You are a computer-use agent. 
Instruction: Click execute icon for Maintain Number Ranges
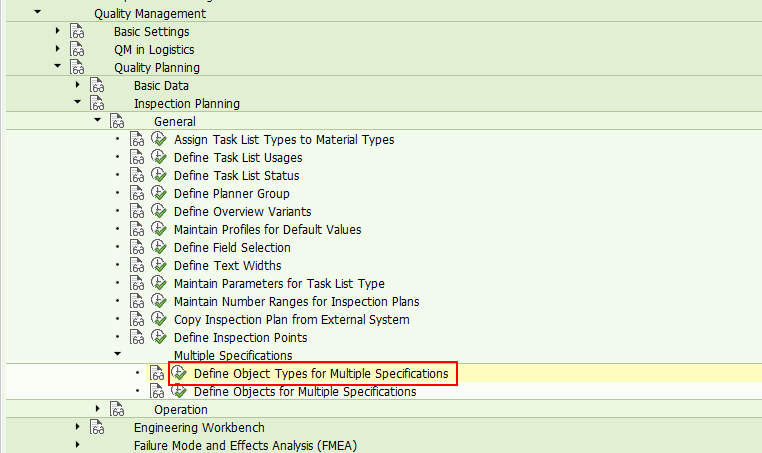pyautogui.click(x=158, y=302)
